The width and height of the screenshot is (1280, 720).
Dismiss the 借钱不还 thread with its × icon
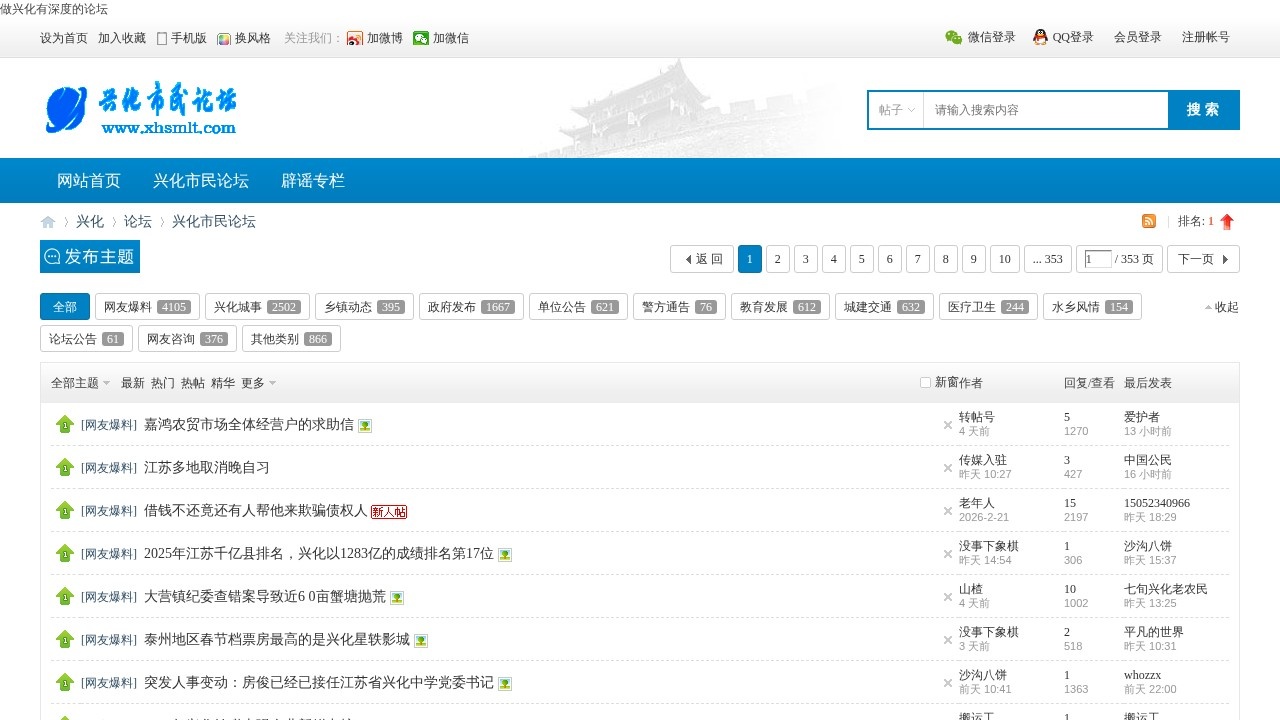tap(947, 510)
